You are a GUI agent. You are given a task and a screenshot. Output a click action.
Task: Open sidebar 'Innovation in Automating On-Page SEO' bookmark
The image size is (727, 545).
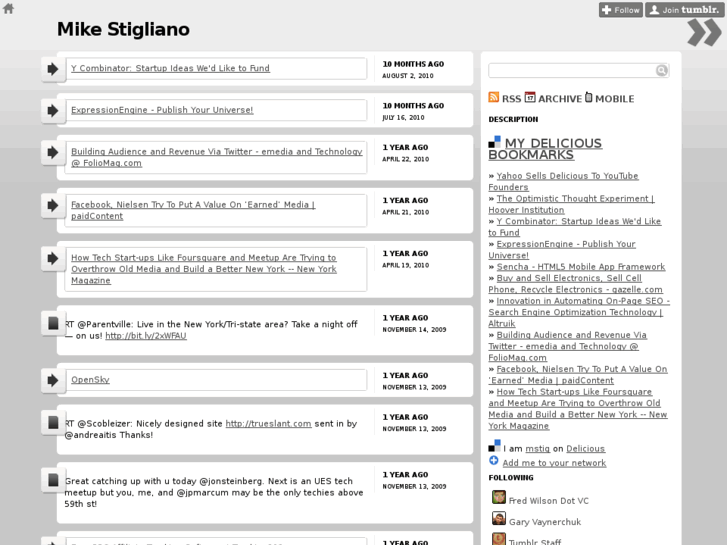coord(579,312)
